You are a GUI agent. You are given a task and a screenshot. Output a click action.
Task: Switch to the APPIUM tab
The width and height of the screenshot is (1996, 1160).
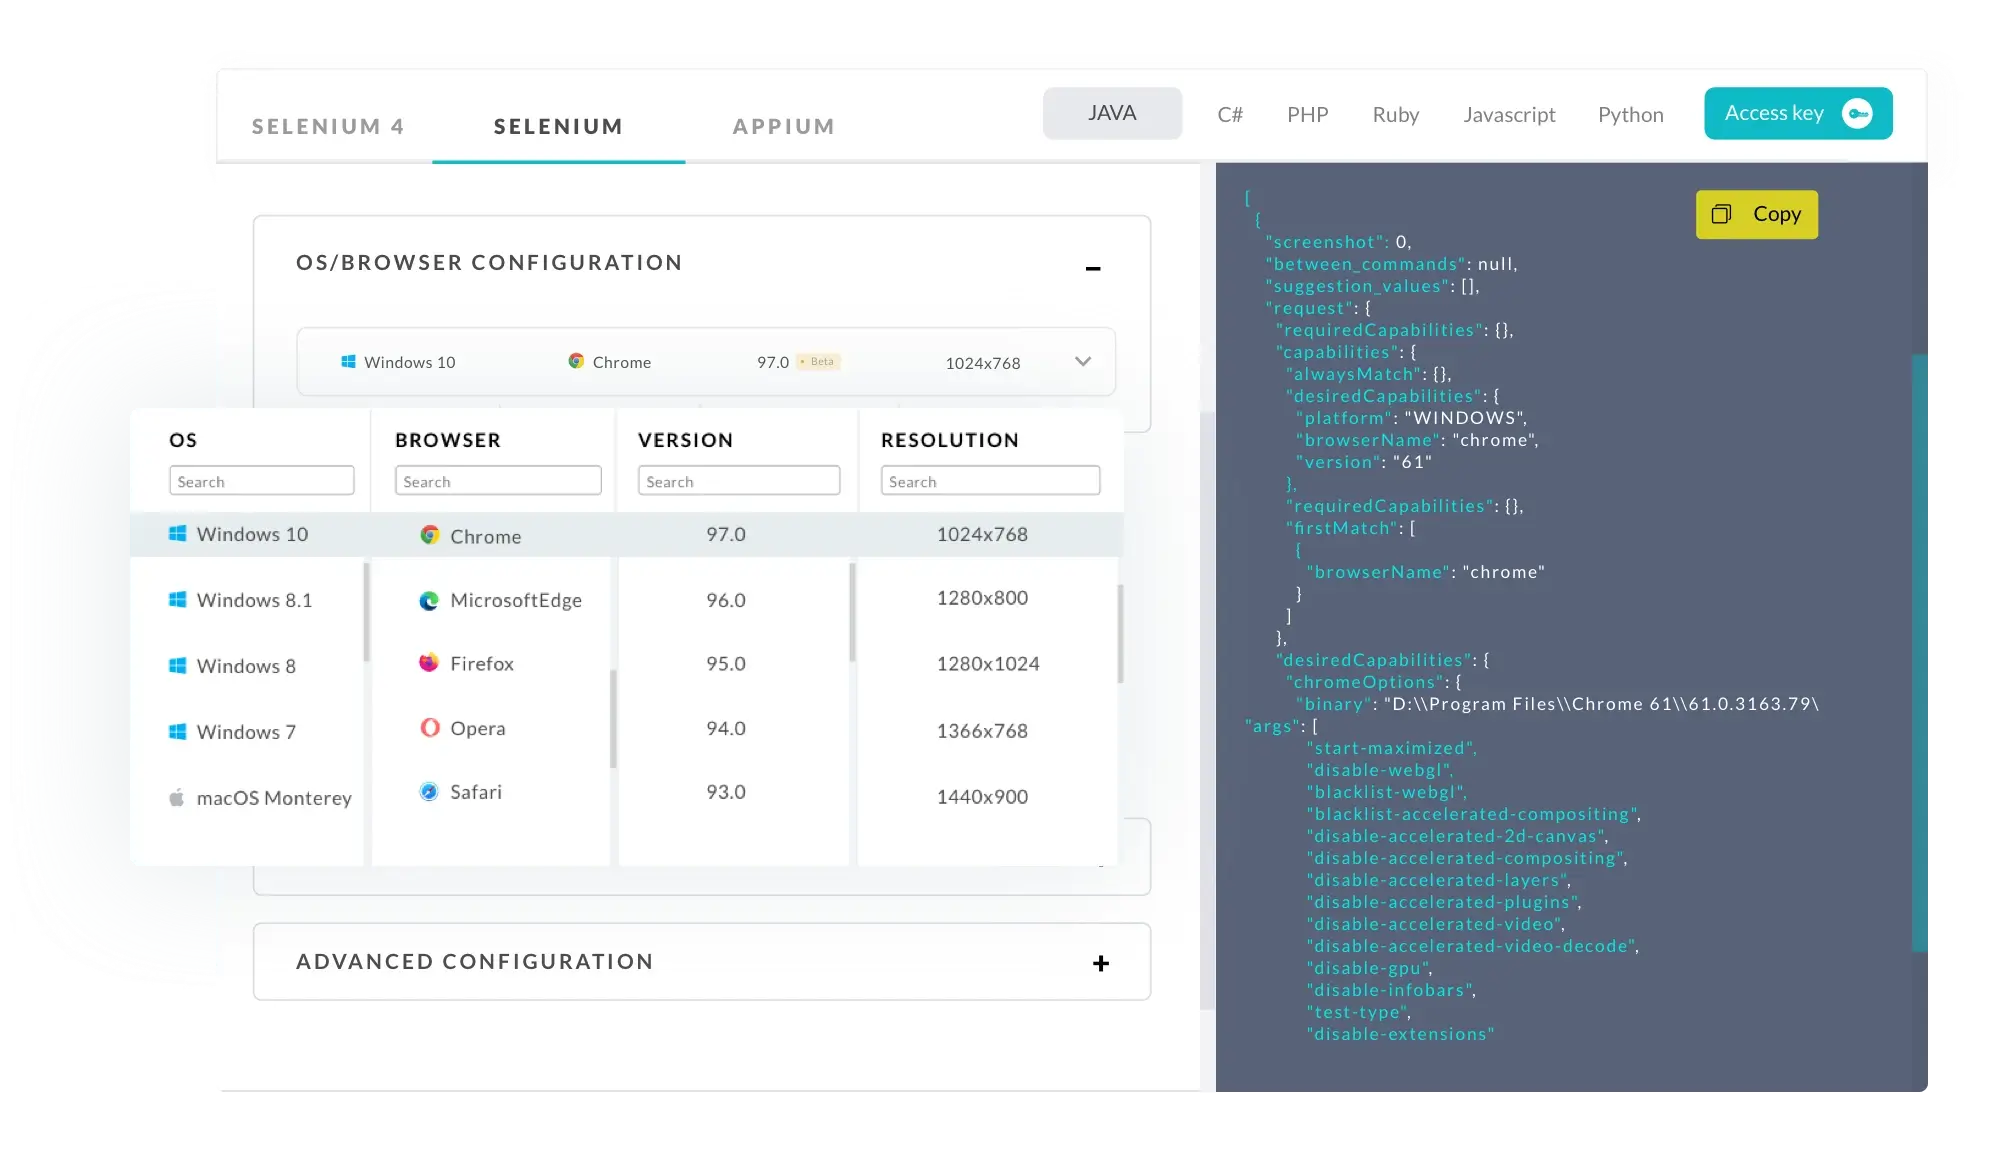[784, 126]
